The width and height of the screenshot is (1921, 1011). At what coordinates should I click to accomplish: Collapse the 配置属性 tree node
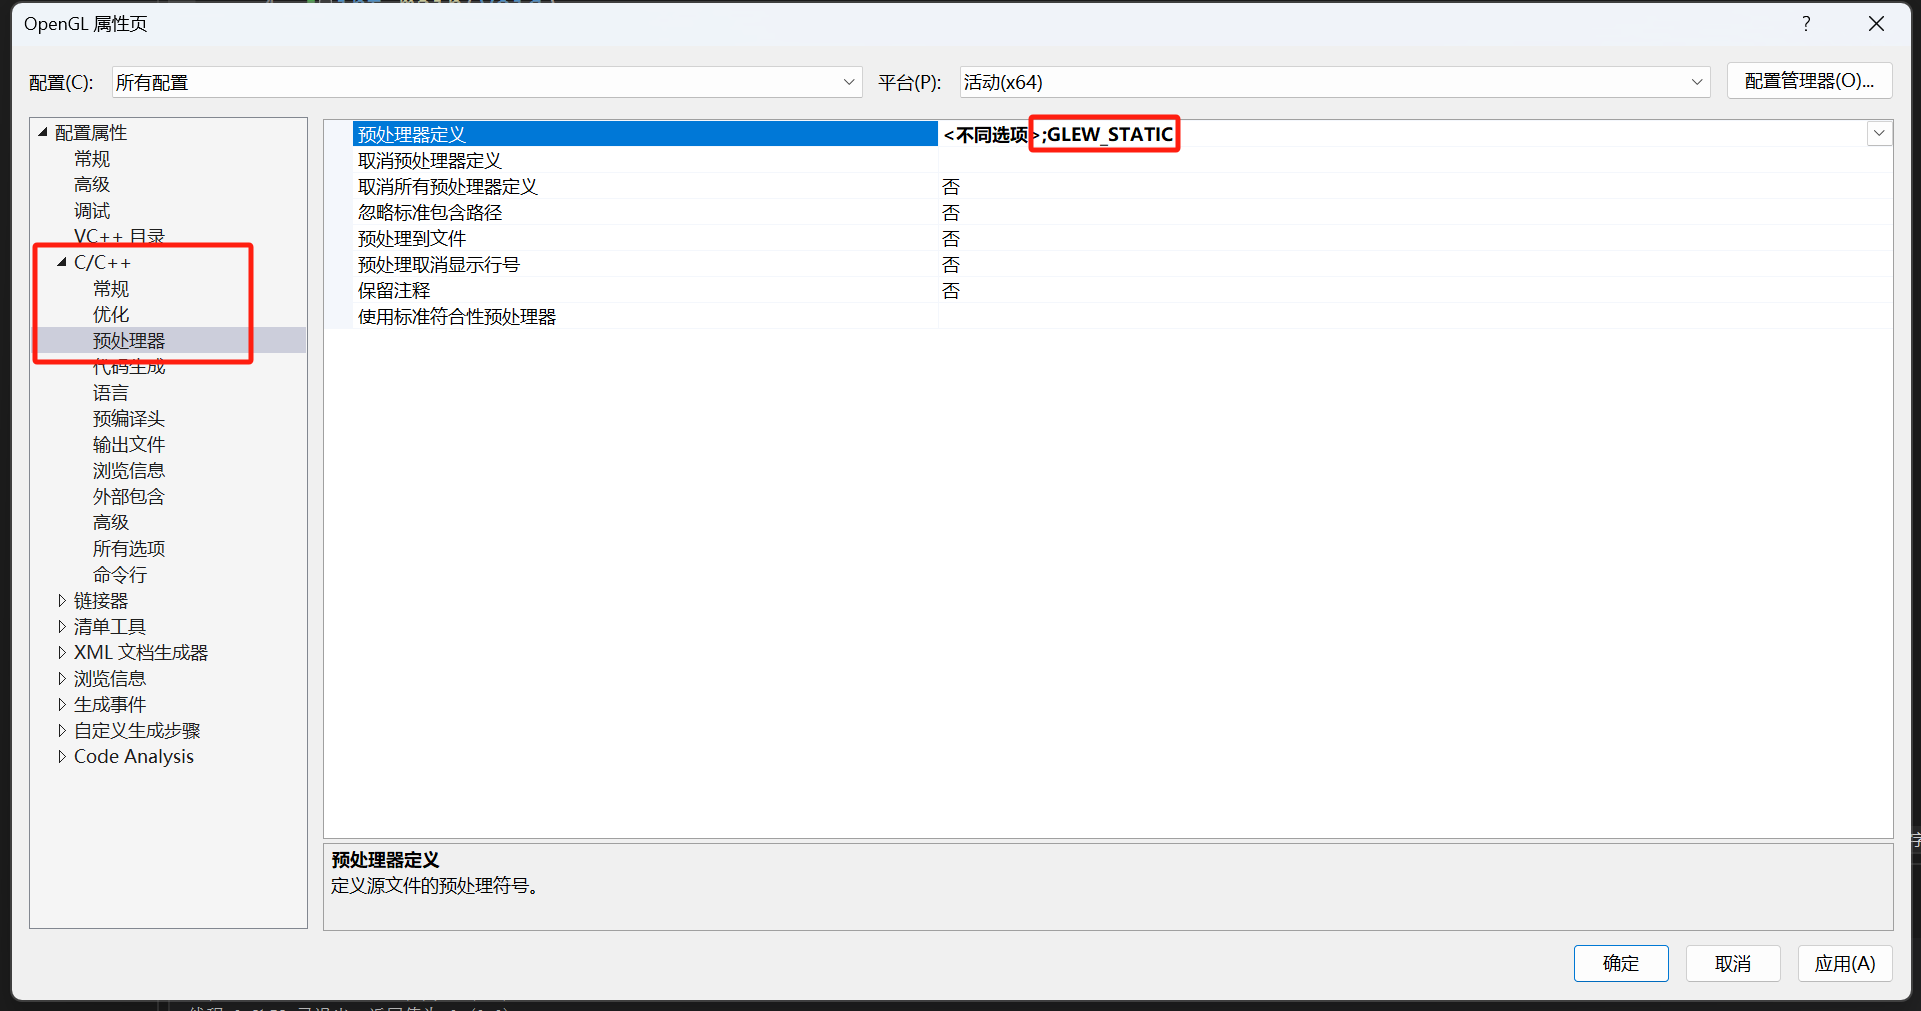(43, 132)
